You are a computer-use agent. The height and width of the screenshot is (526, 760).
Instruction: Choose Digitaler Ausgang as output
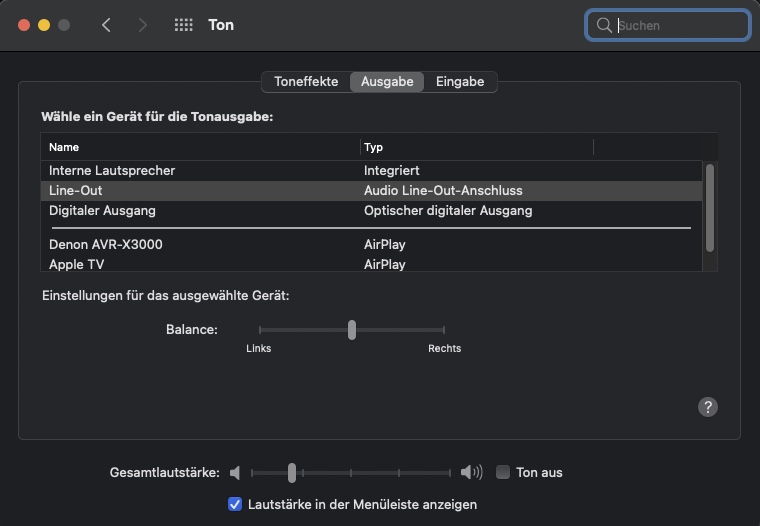pos(102,211)
